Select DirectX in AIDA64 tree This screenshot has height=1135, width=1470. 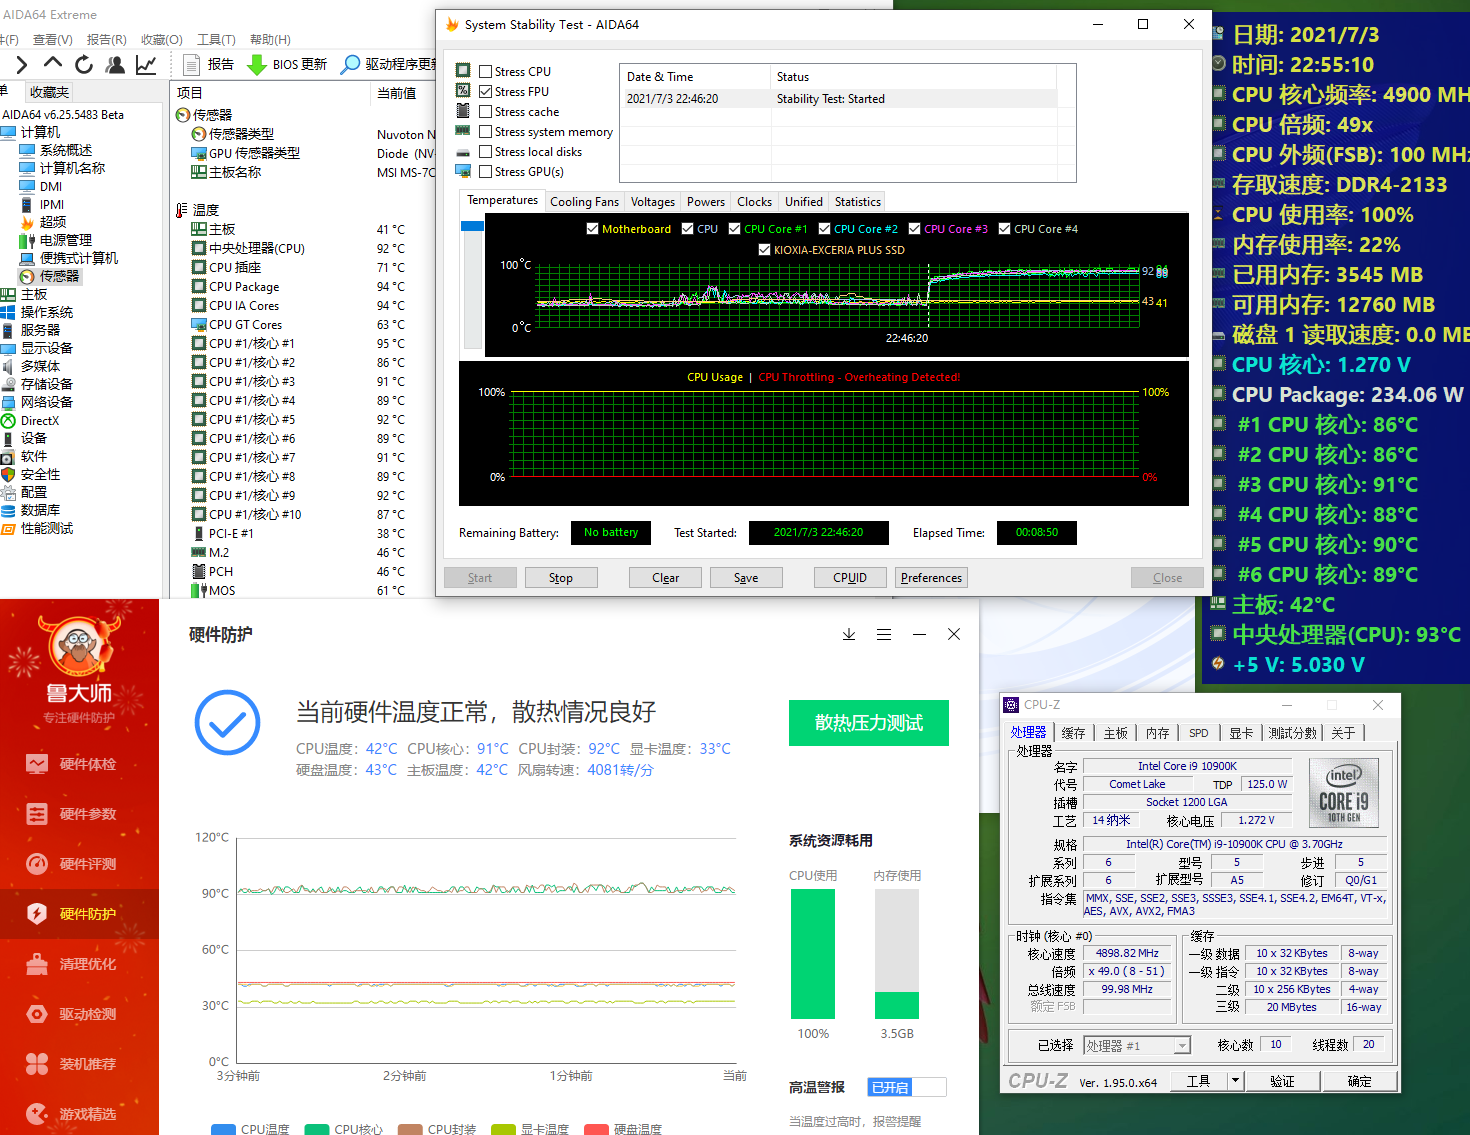pos(30,421)
